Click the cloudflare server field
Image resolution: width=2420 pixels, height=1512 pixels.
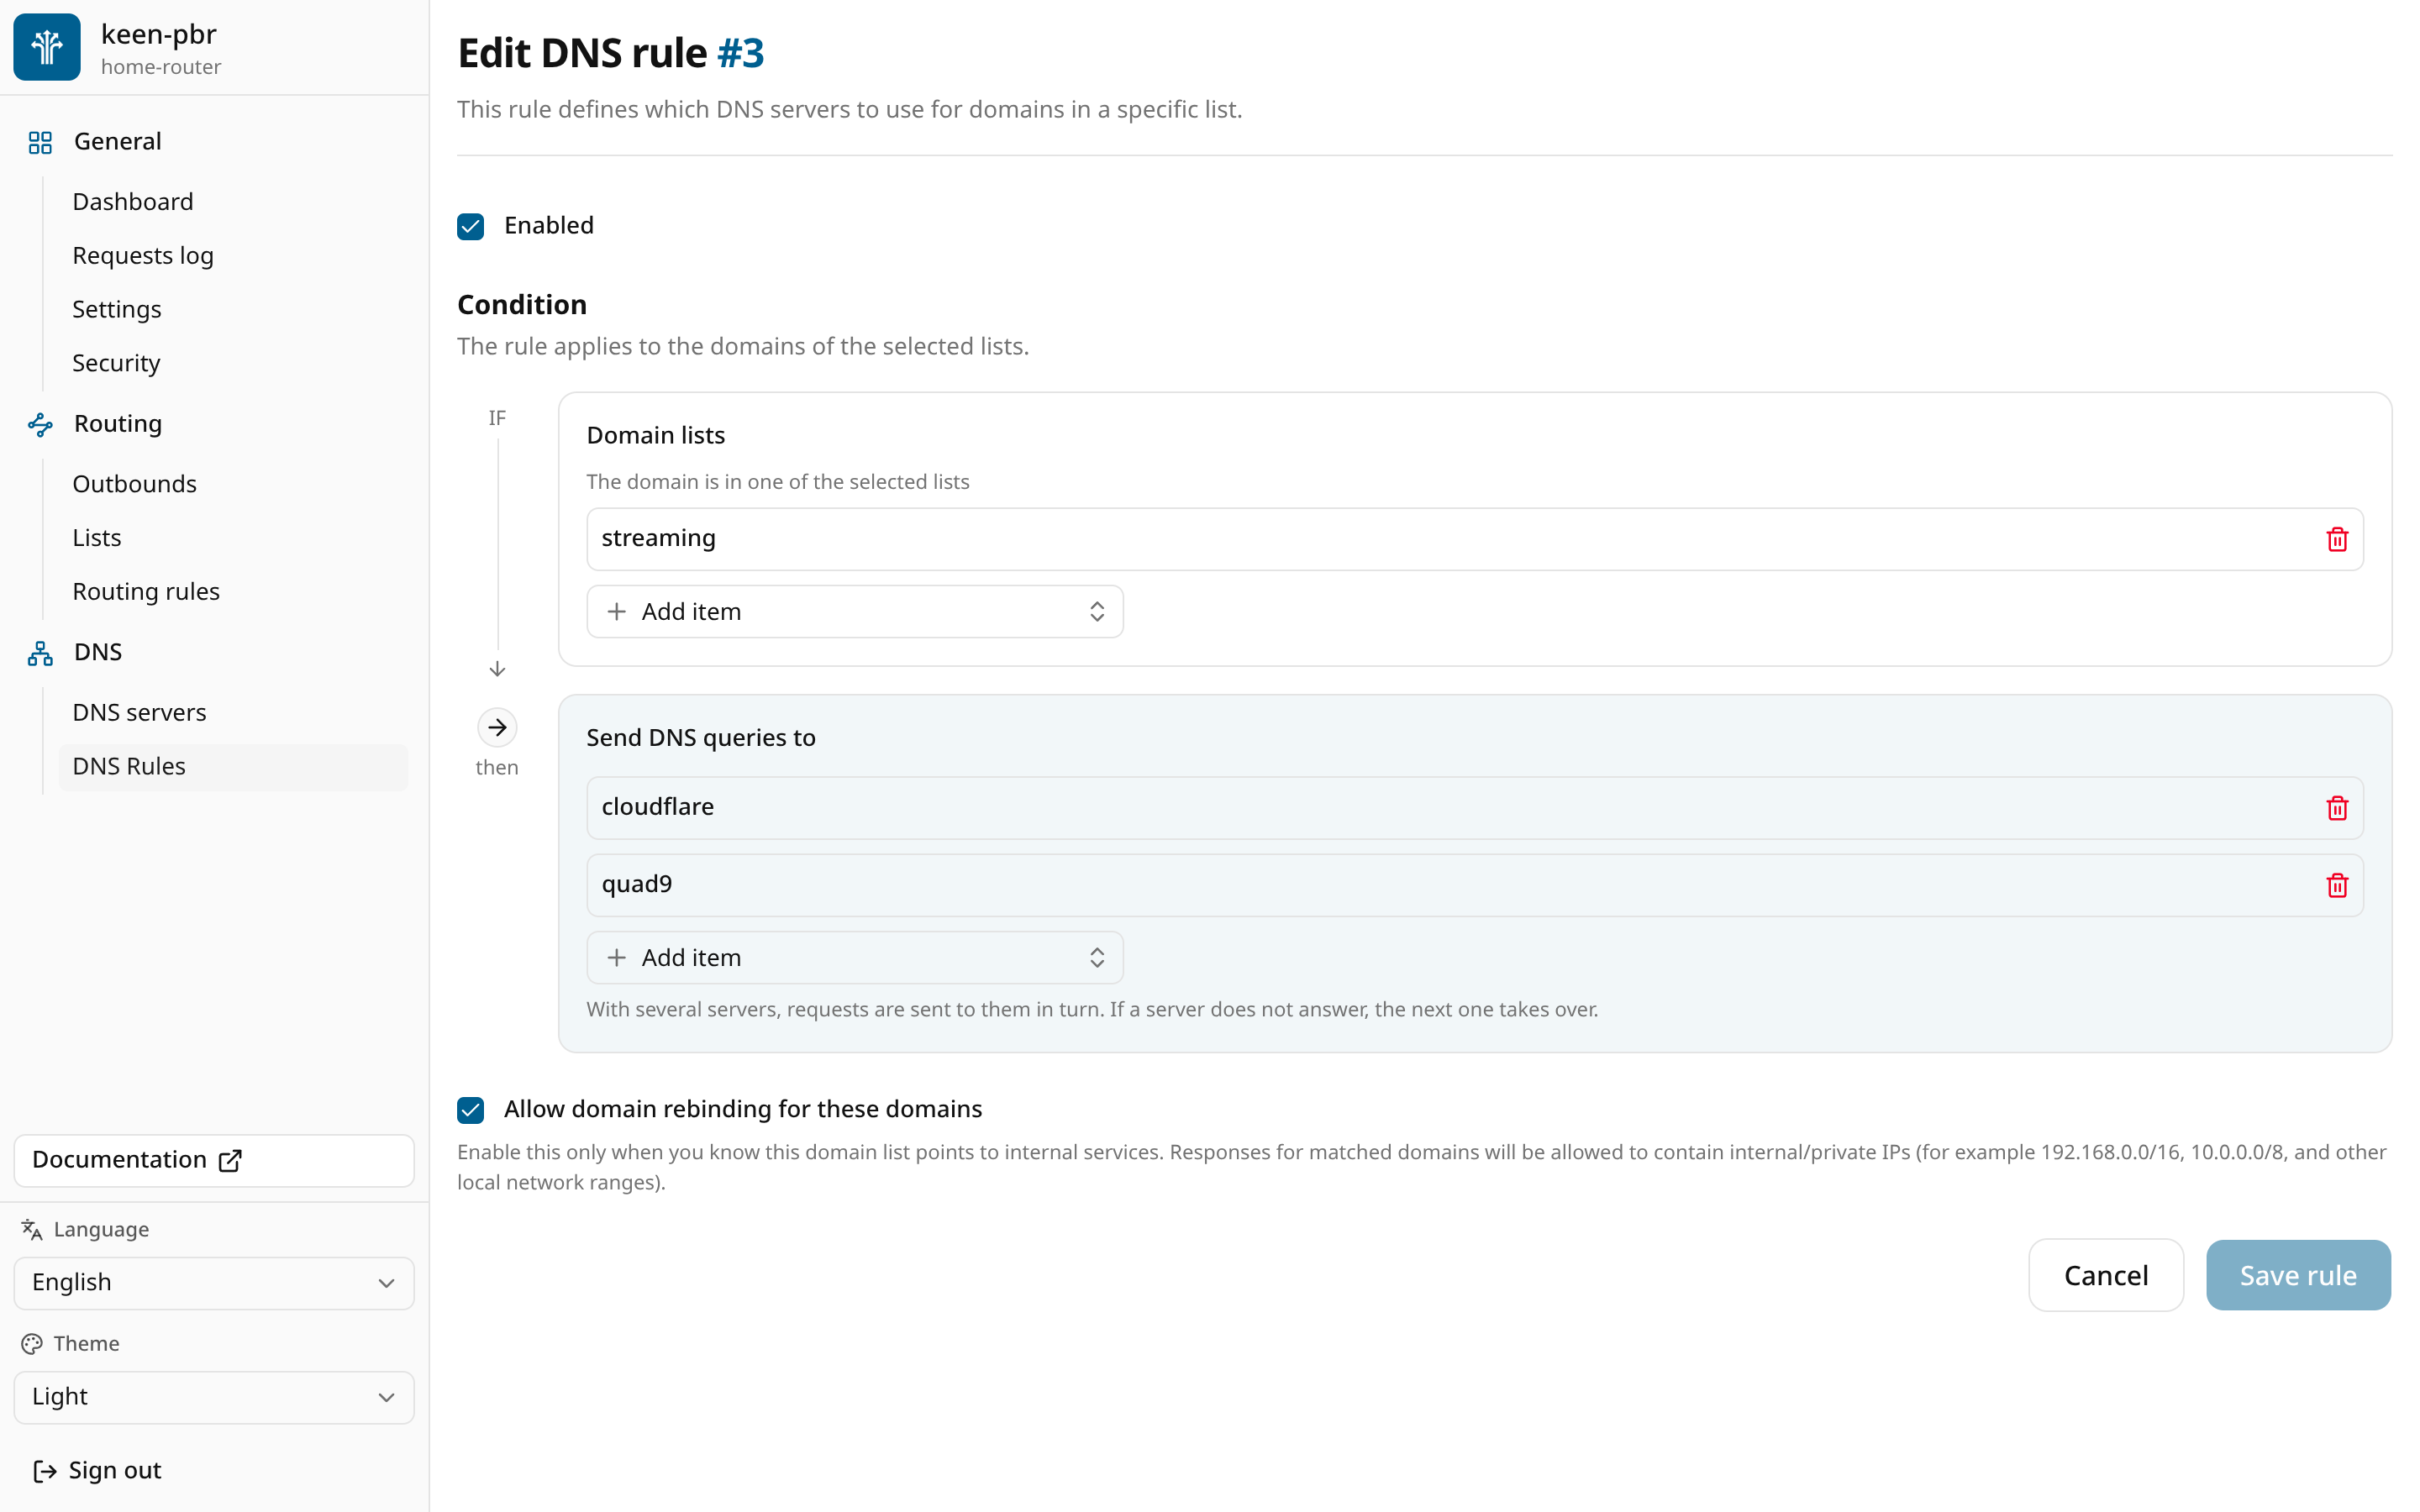click(x=1475, y=808)
